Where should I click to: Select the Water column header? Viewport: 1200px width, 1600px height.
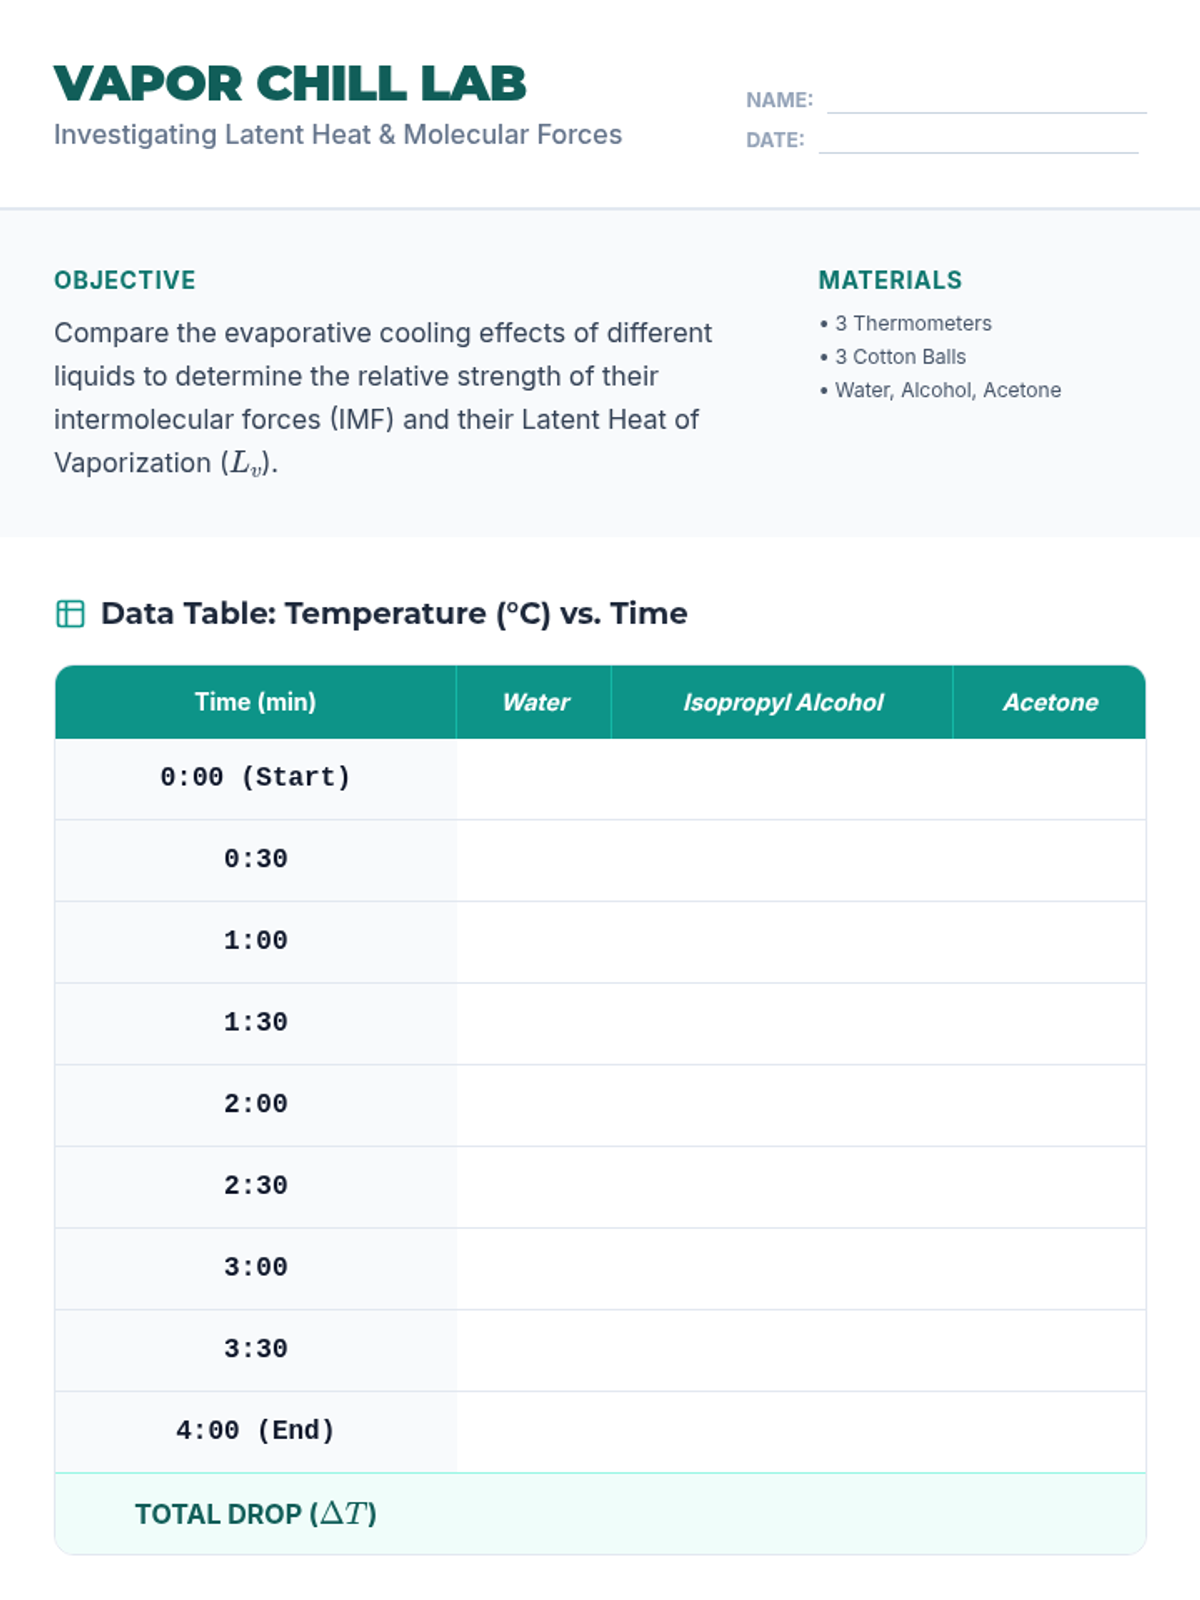[x=534, y=702]
